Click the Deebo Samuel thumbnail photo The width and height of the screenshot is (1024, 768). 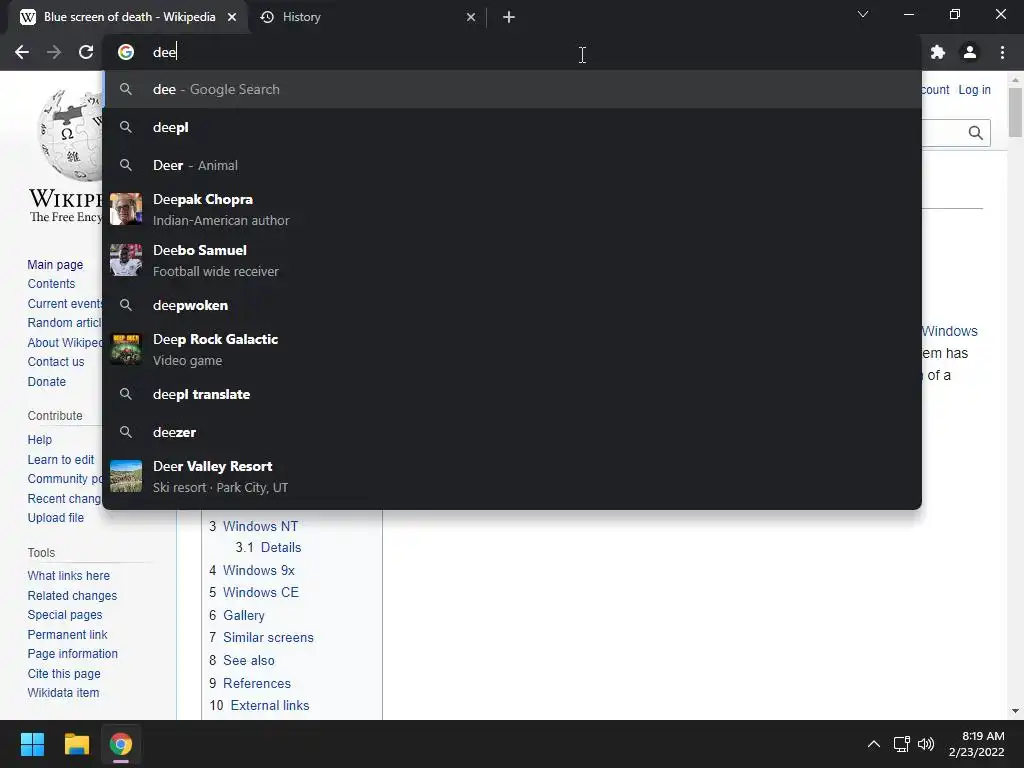[x=126, y=260]
